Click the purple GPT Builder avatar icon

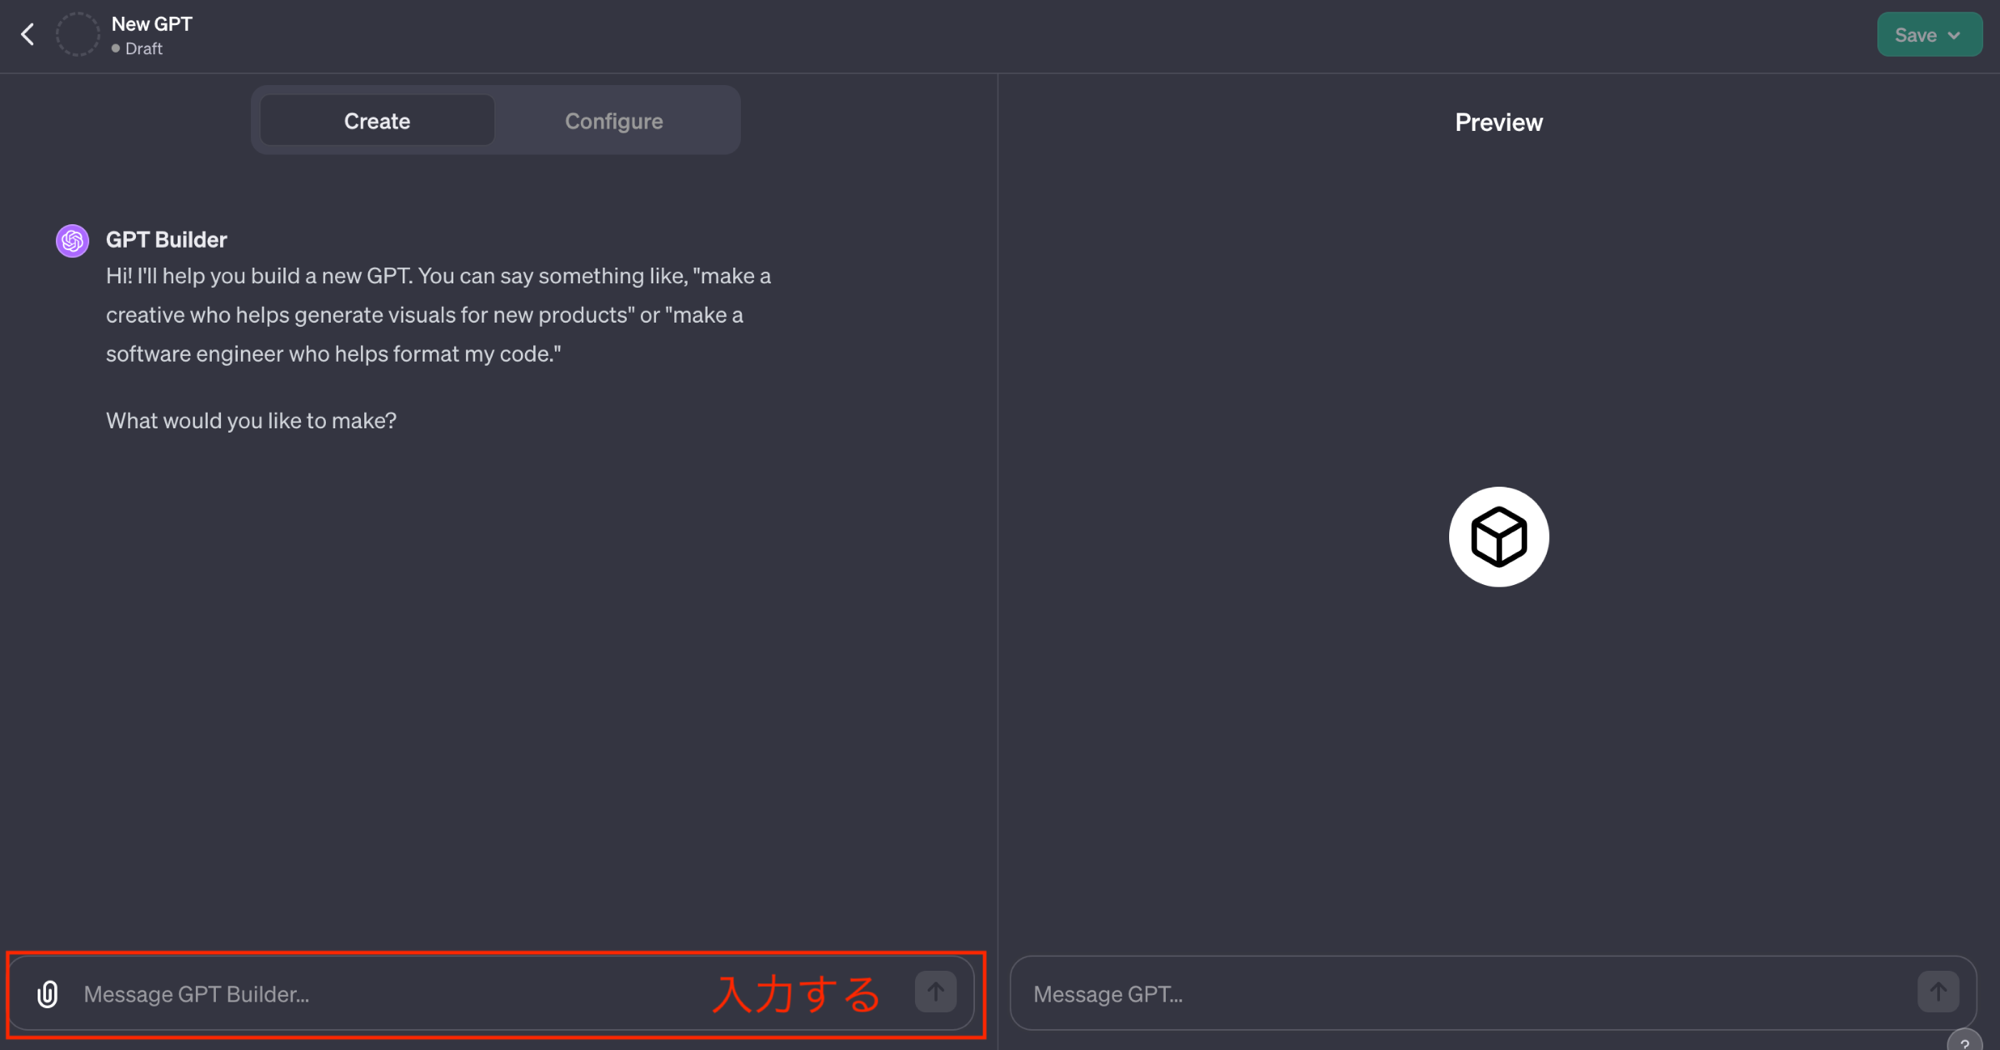click(x=72, y=241)
